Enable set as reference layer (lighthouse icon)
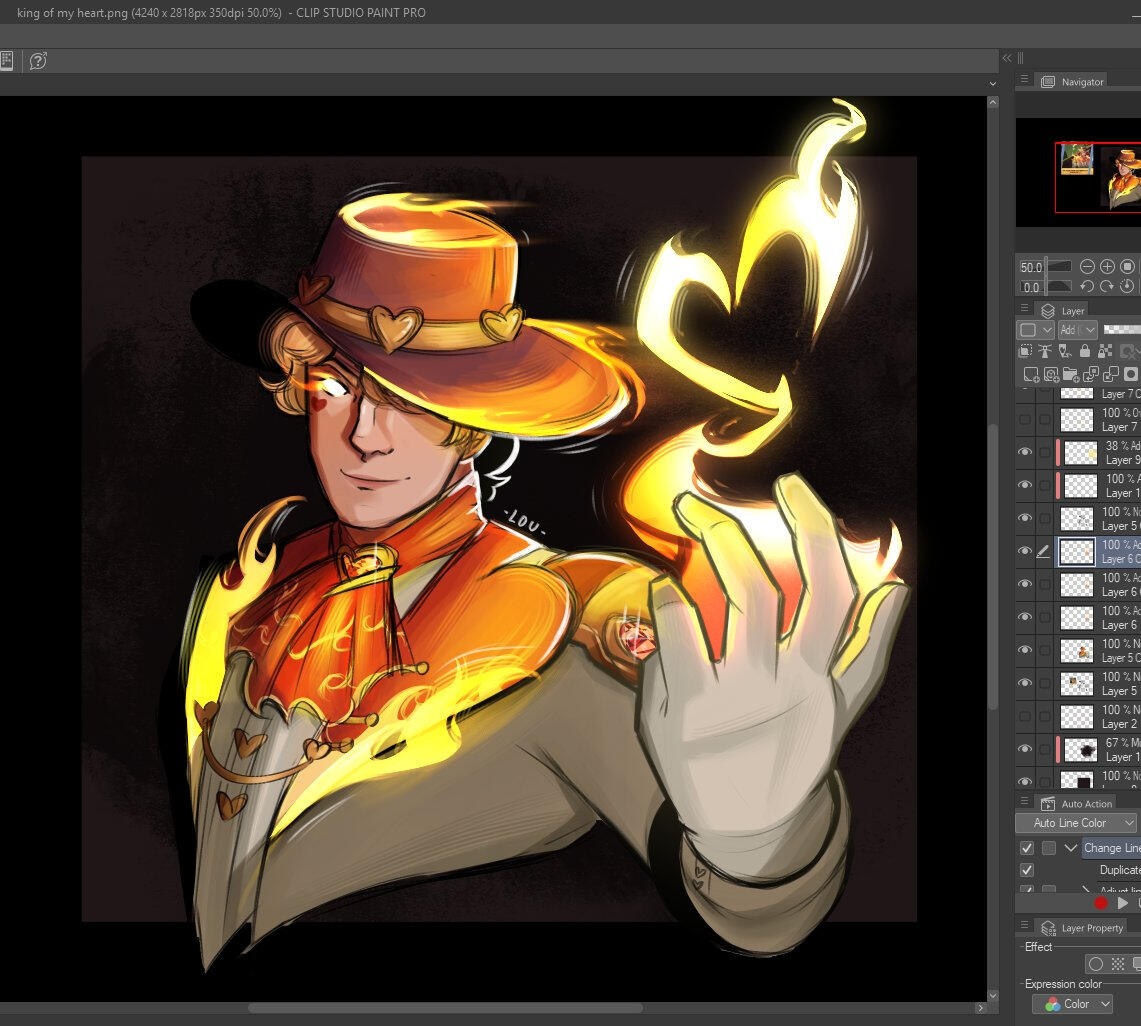1141x1026 pixels. (x=1045, y=351)
